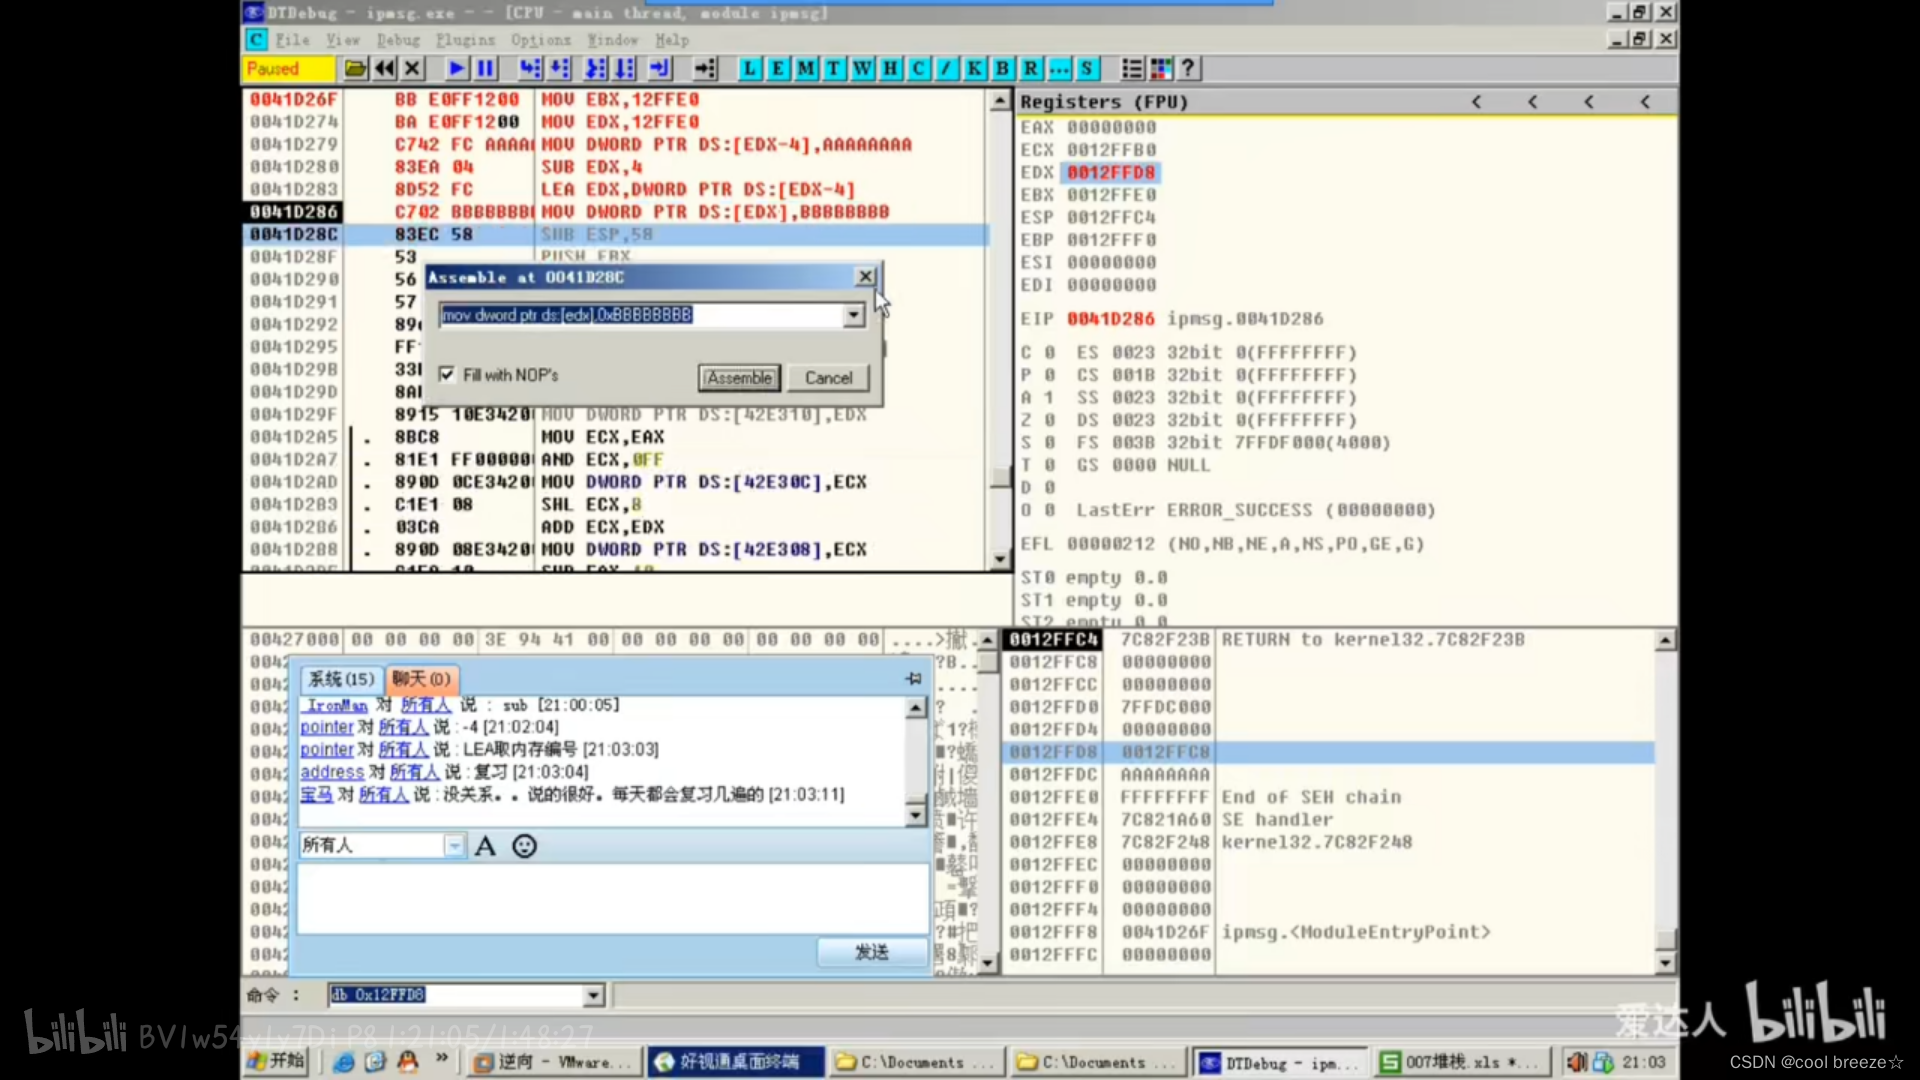Open a file with the folder icon
Screen dimensions: 1920x1080
click(355, 69)
